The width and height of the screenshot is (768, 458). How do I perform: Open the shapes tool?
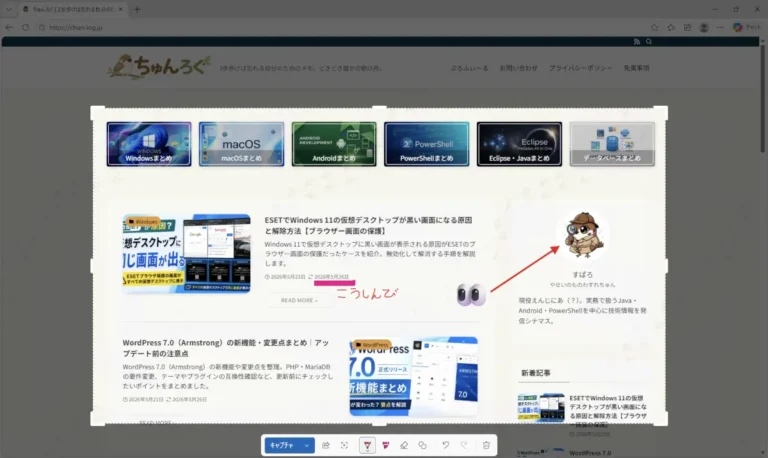pyautogui.click(x=422, y=445)
